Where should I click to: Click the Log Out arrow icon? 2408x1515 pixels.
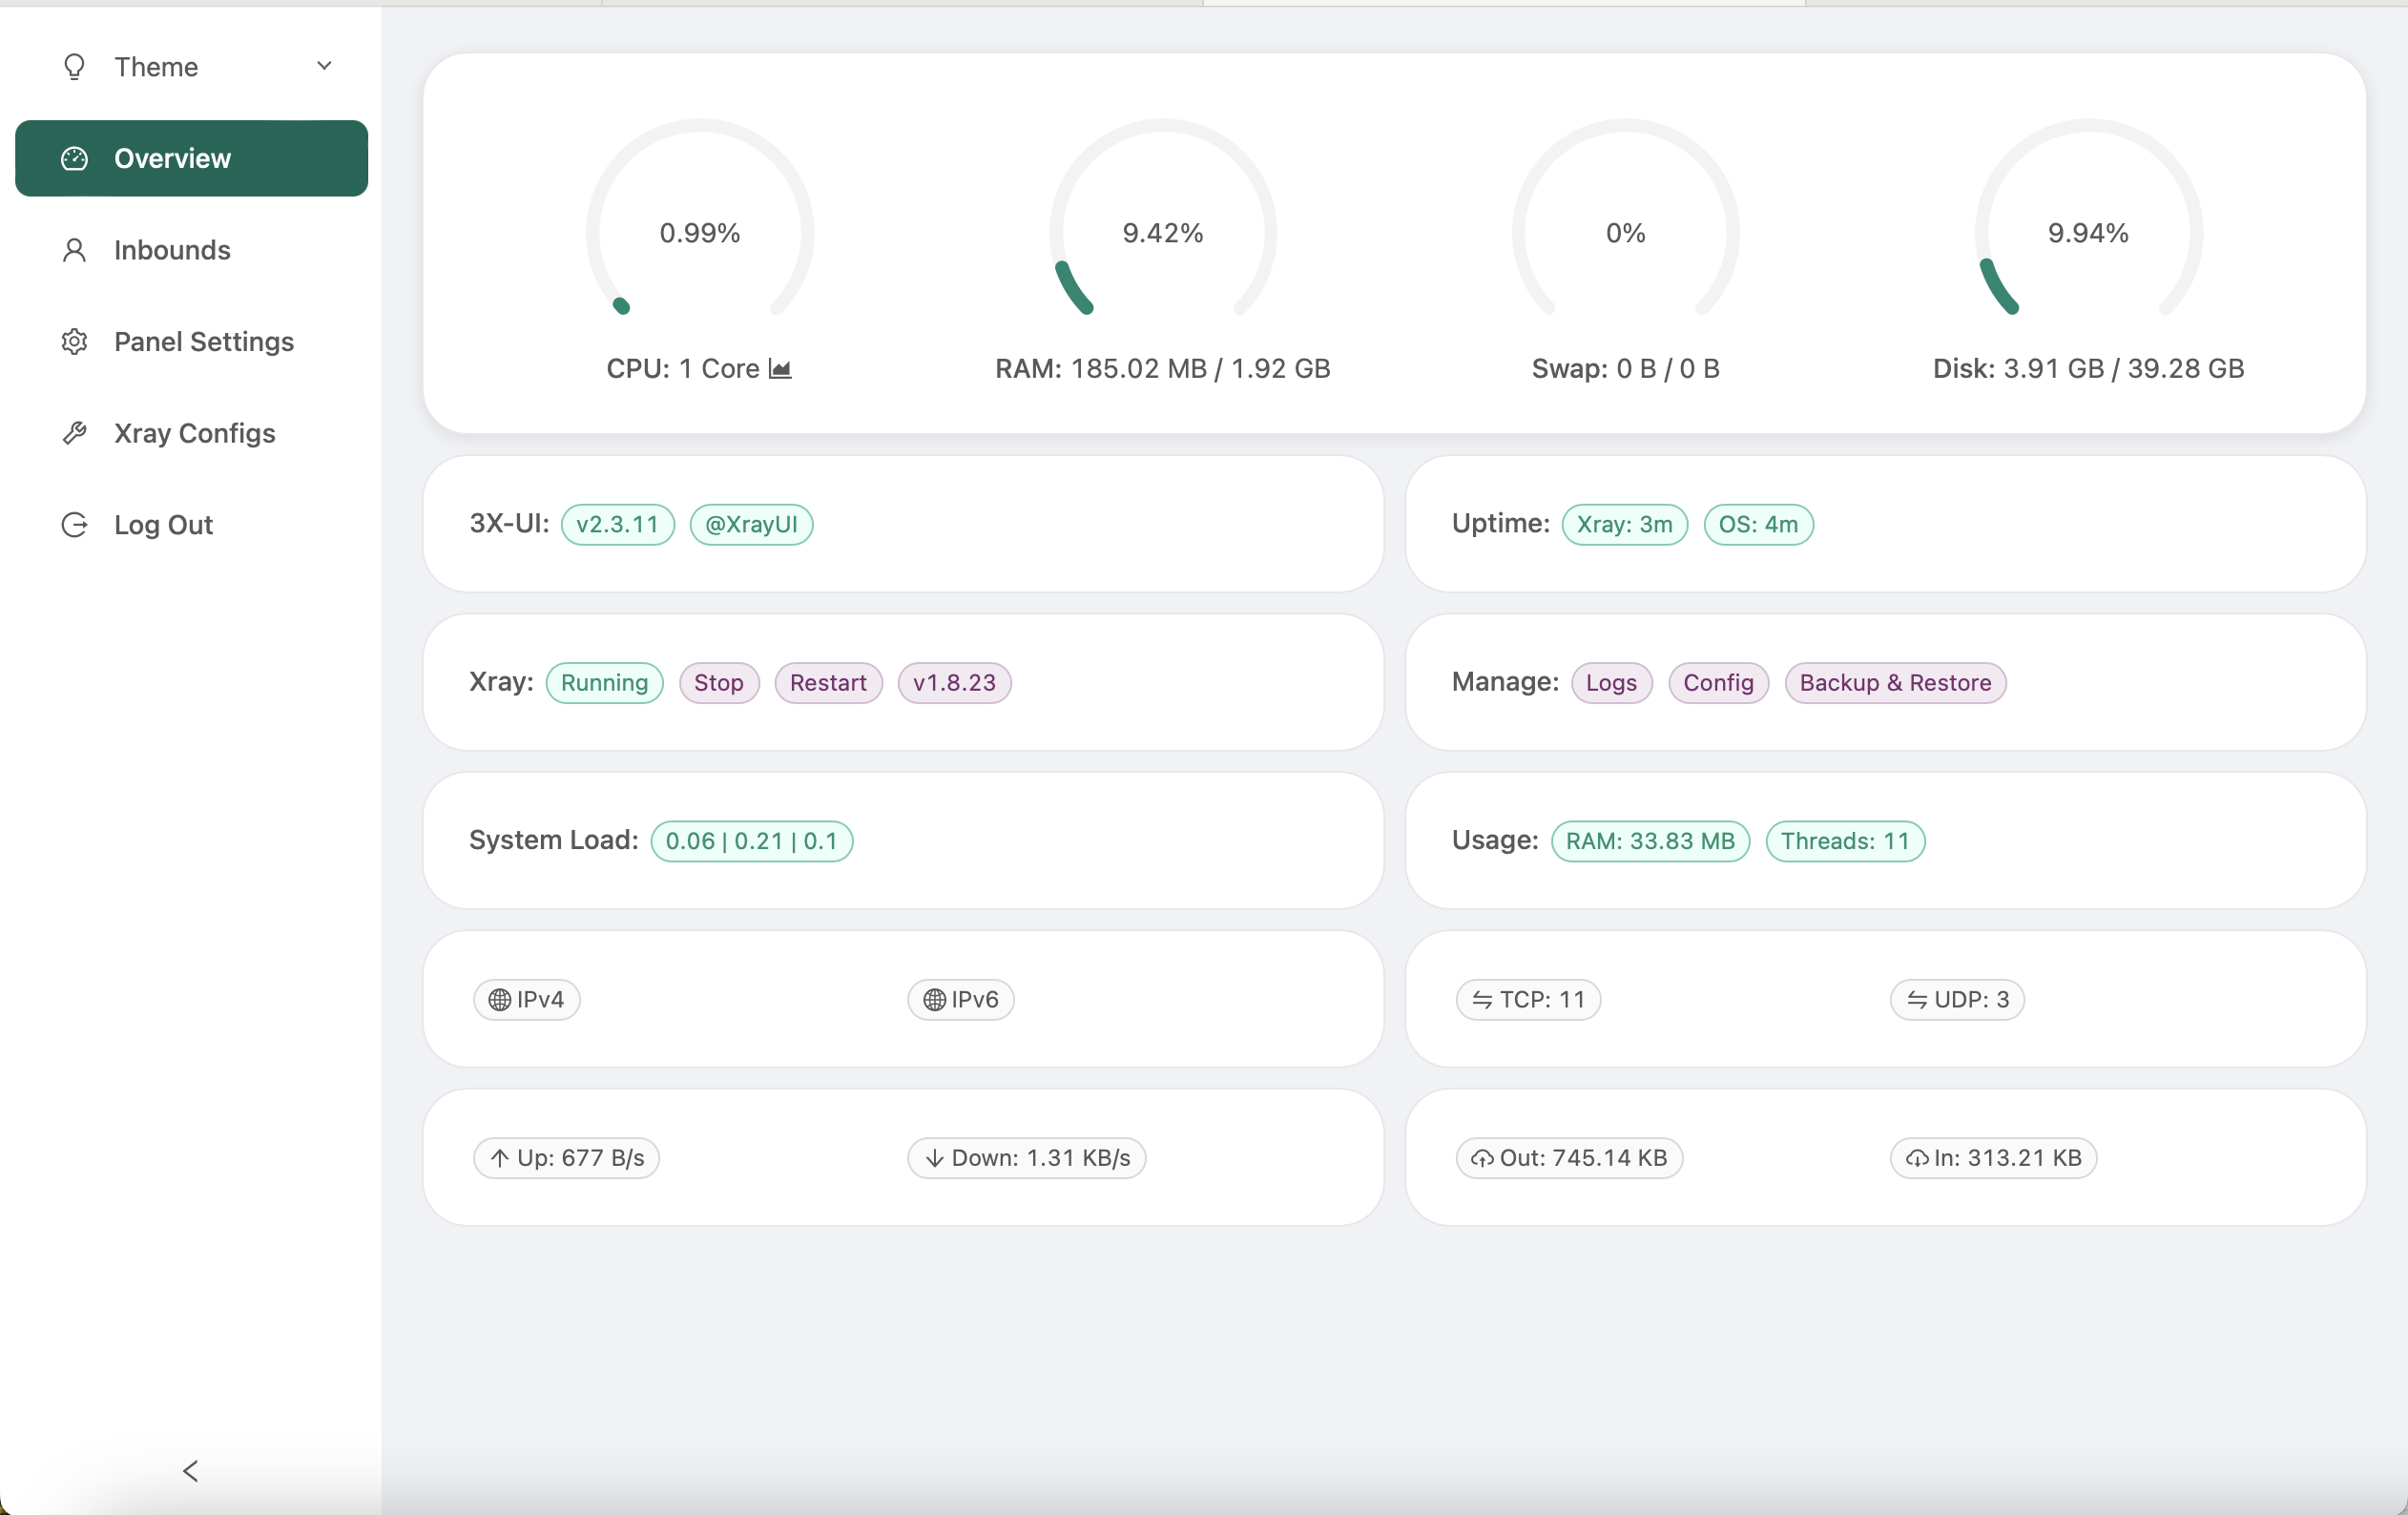[x=75, y=525]
